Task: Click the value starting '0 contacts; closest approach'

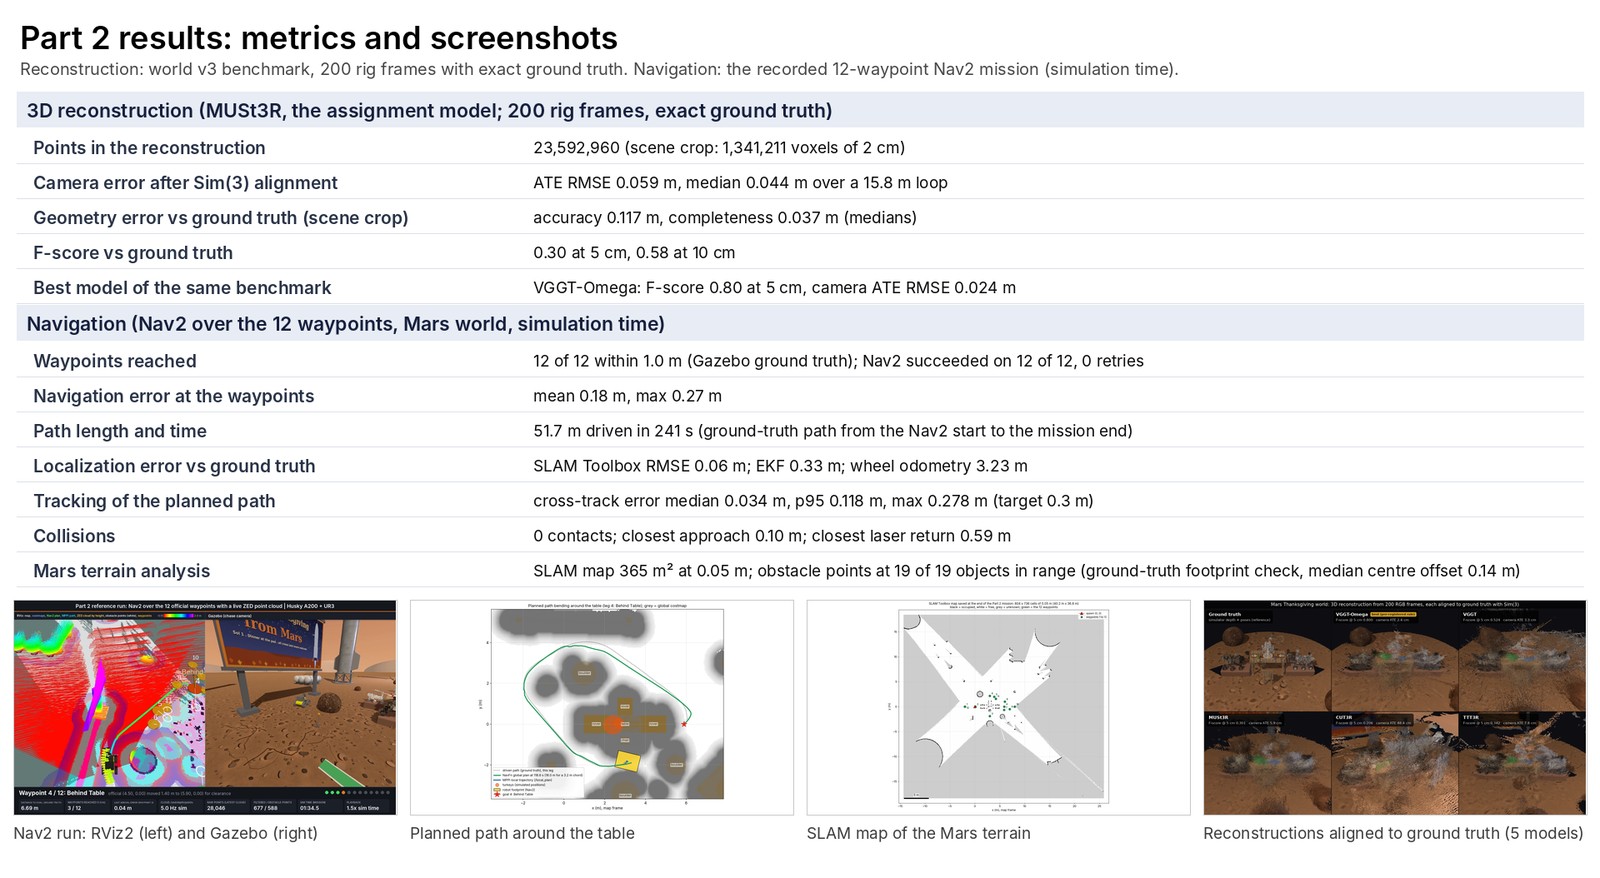Action: click(772, 536)
